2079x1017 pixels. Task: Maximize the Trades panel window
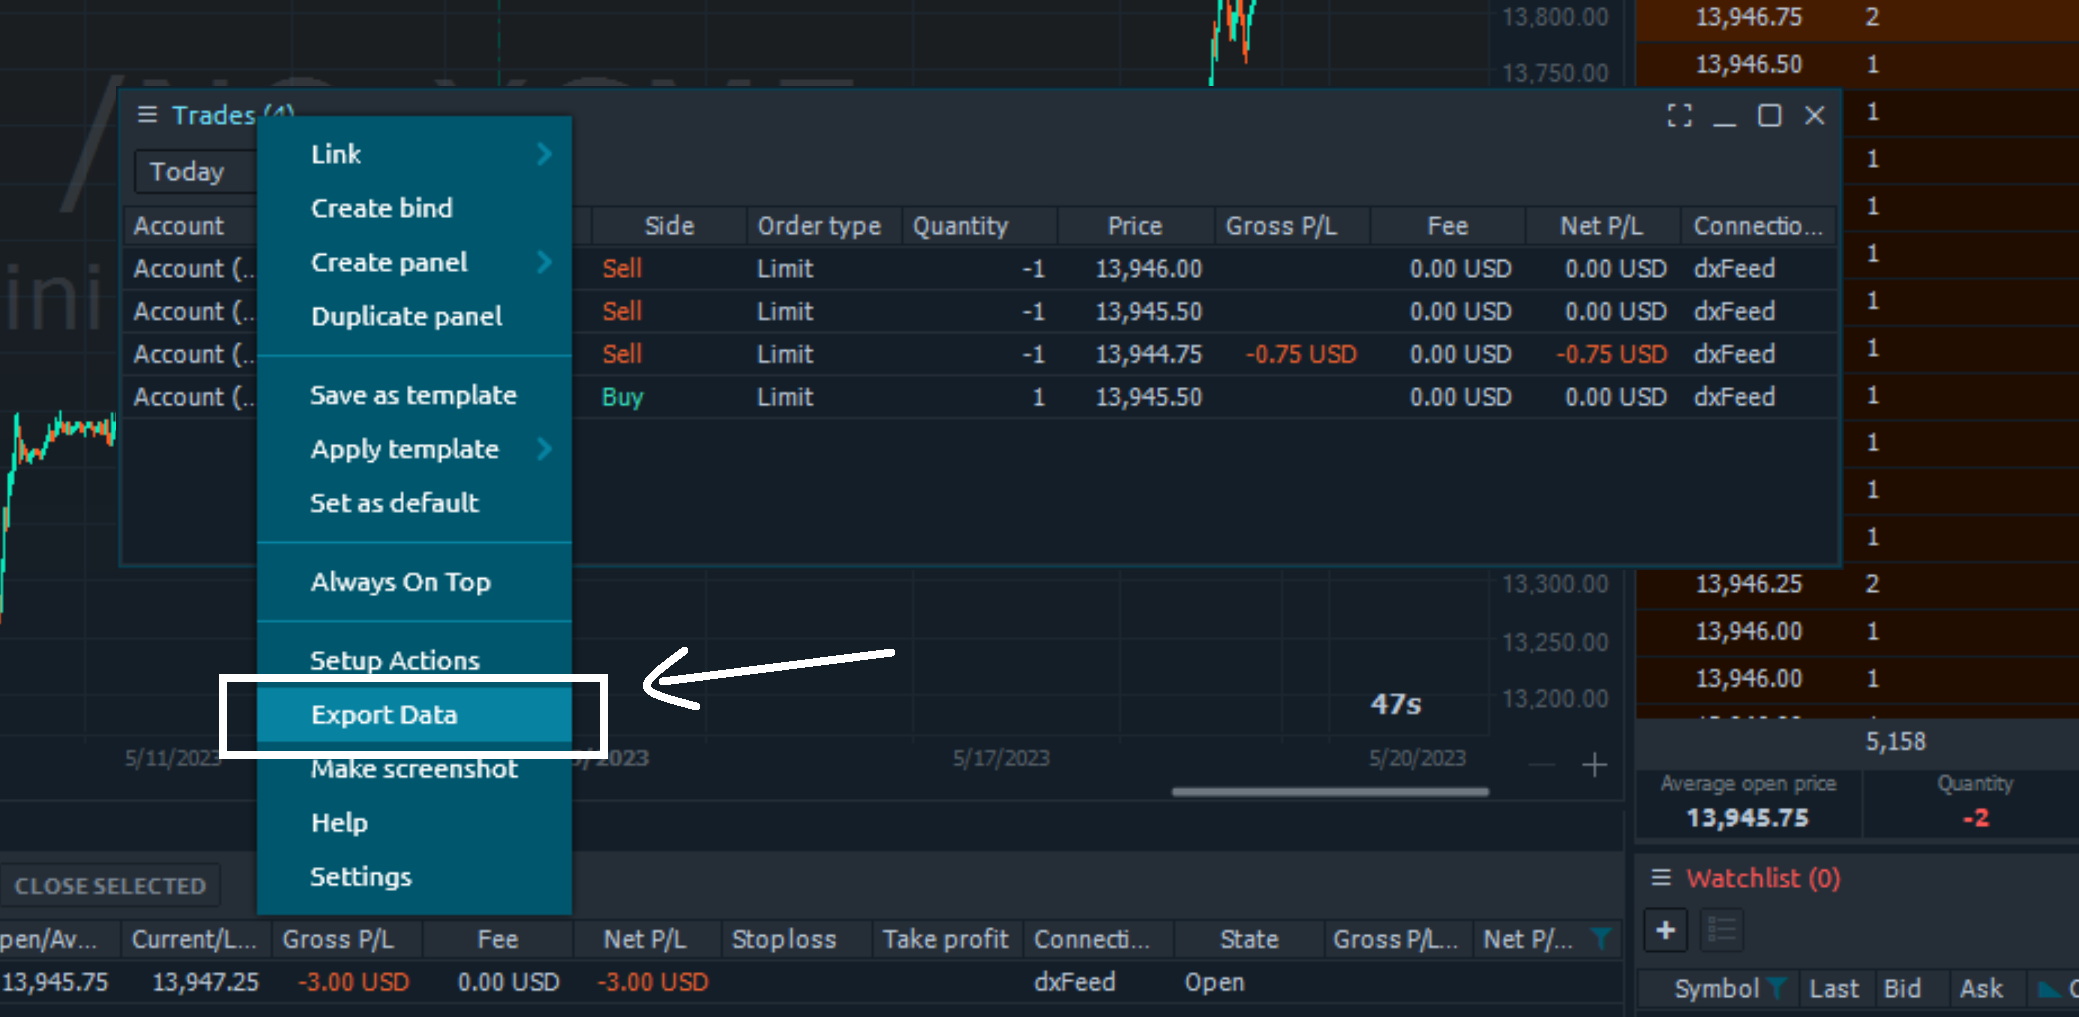pos(1769,116)
